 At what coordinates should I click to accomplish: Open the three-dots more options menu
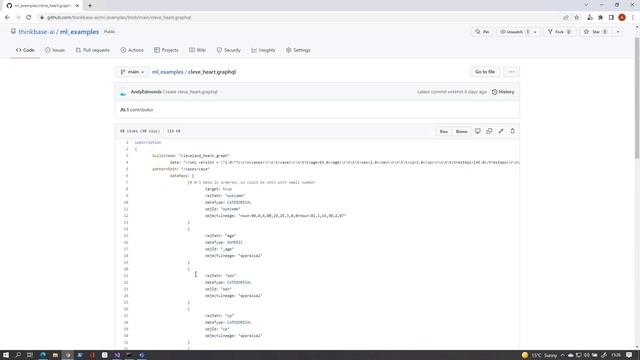click(x=511, y=72)
